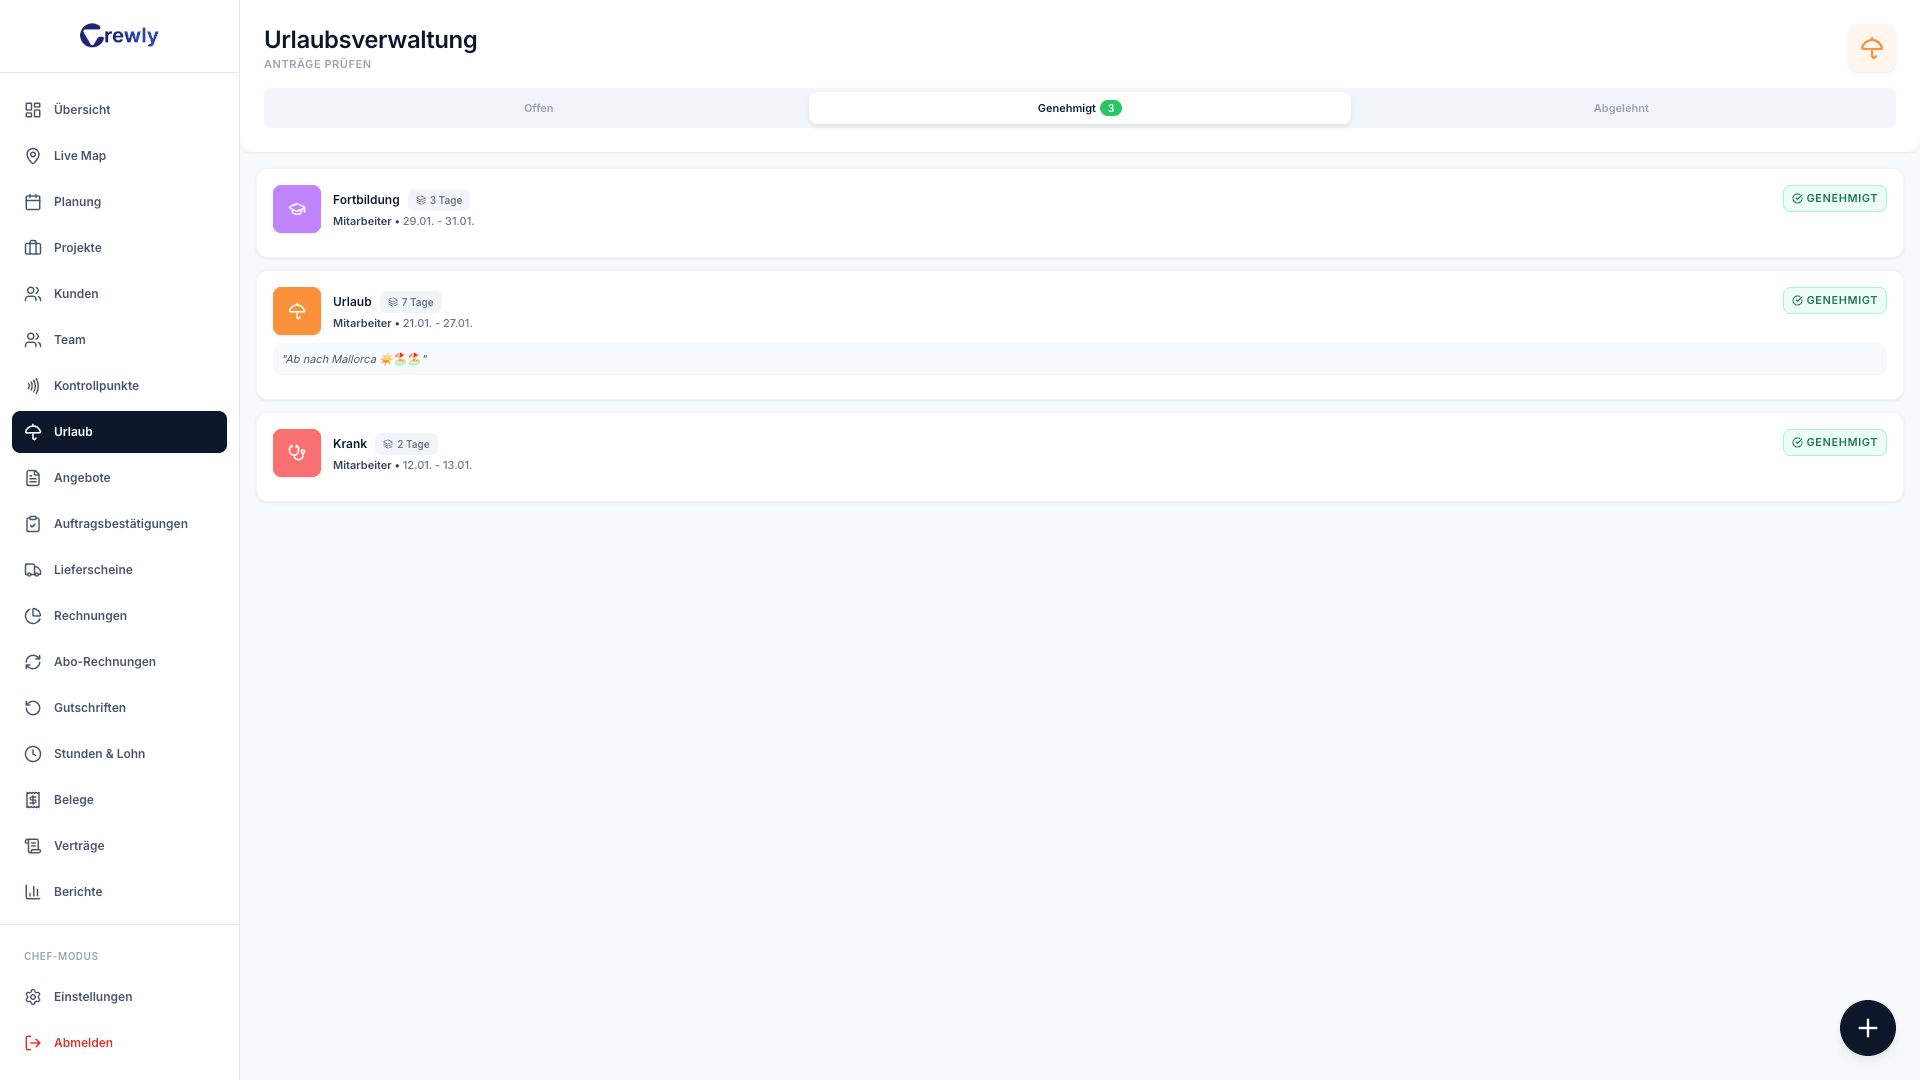Open Stunden & Lohn section

tap(99, 754)
